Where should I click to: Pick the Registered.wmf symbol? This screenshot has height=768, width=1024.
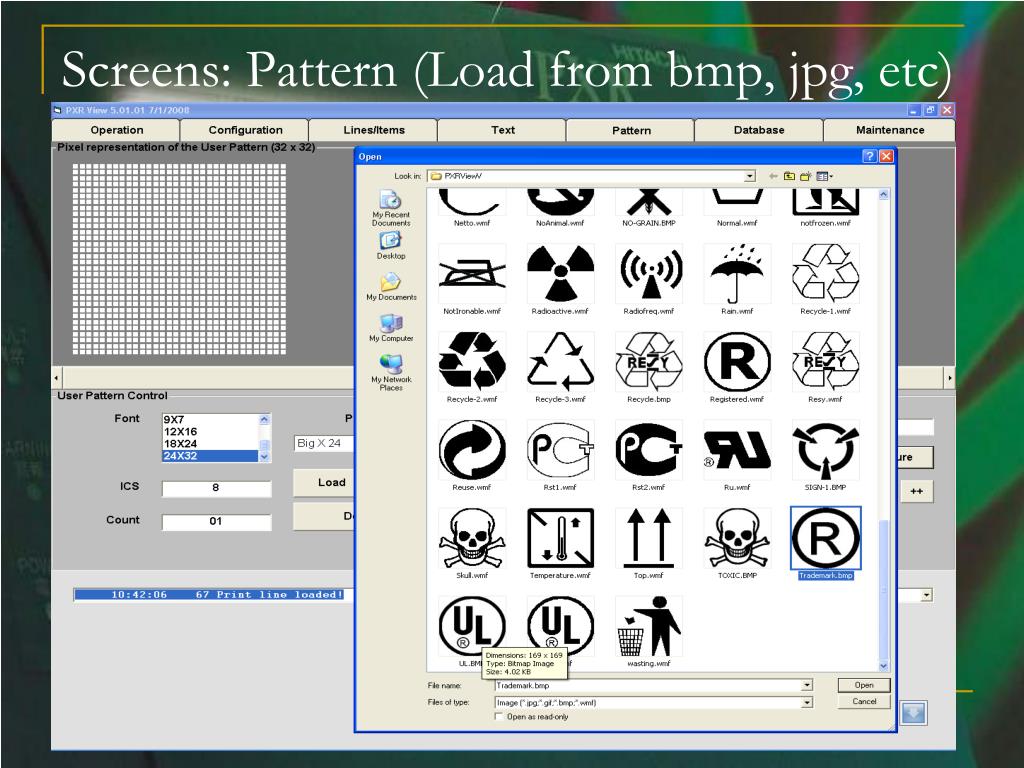tap(737, 368)
